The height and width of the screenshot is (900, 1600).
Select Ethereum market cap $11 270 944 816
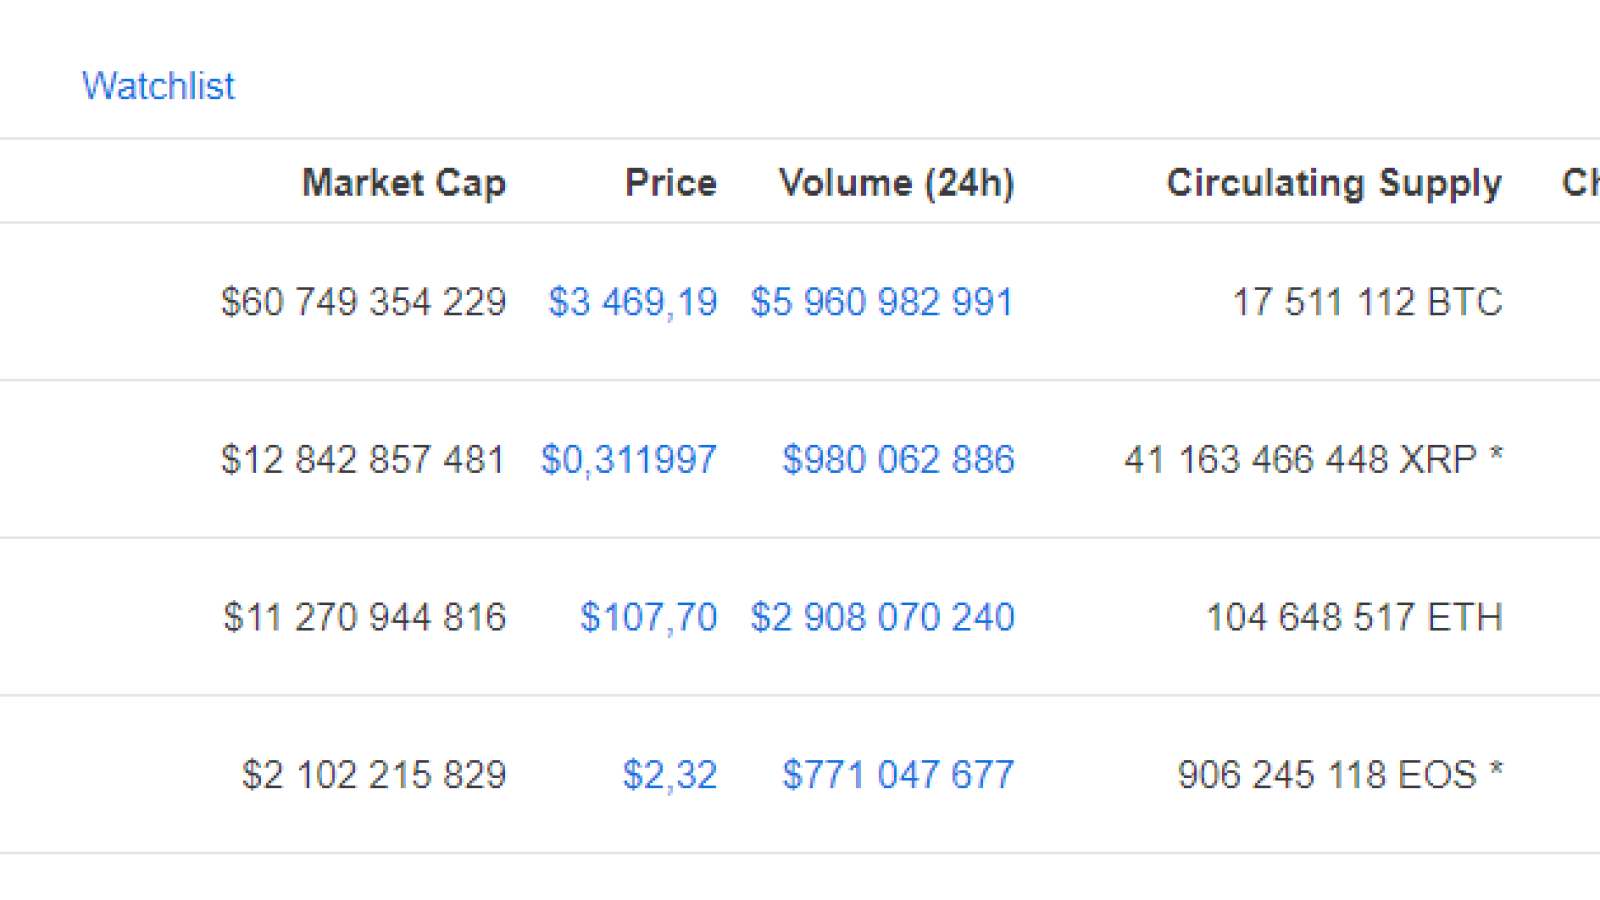(365, 617)
